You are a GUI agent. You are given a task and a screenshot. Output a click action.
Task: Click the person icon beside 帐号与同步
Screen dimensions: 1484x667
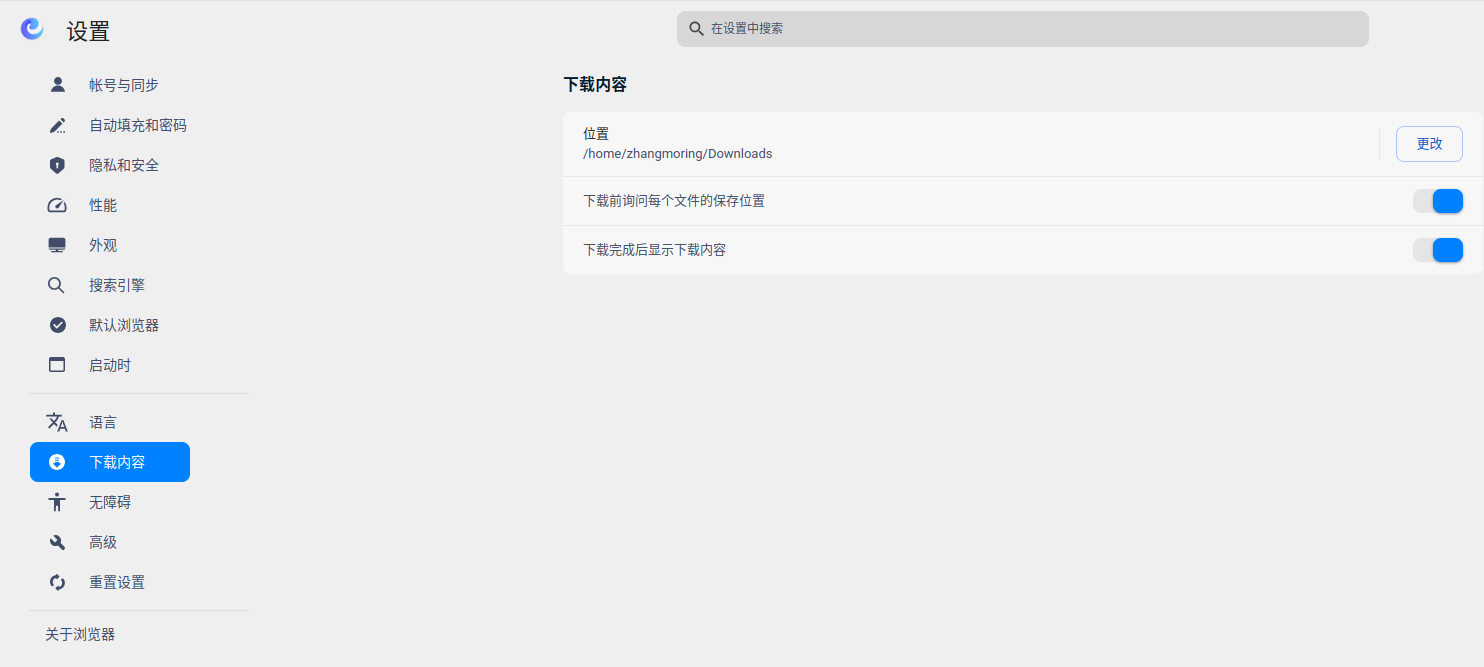point(57,85)
